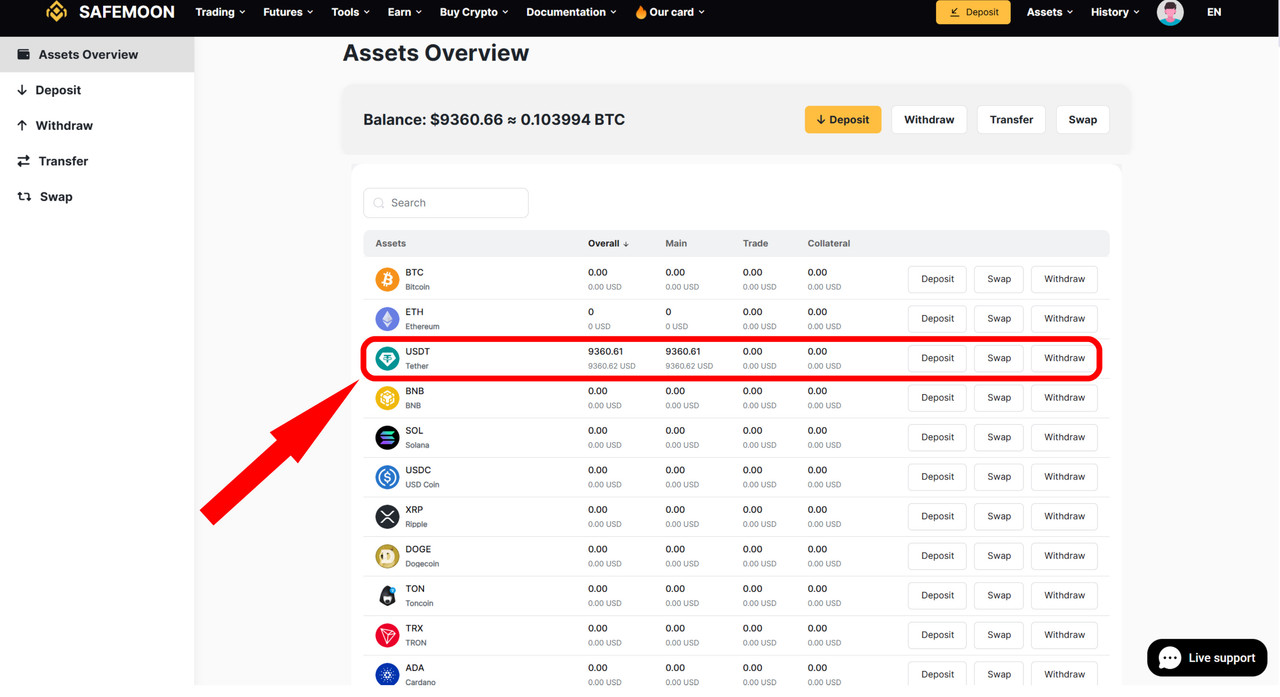This screenshot has width=1280, height=697.
Task: Click the Ripple XRP coin icon
Action: pyautogui.click(x=387, y=516)
